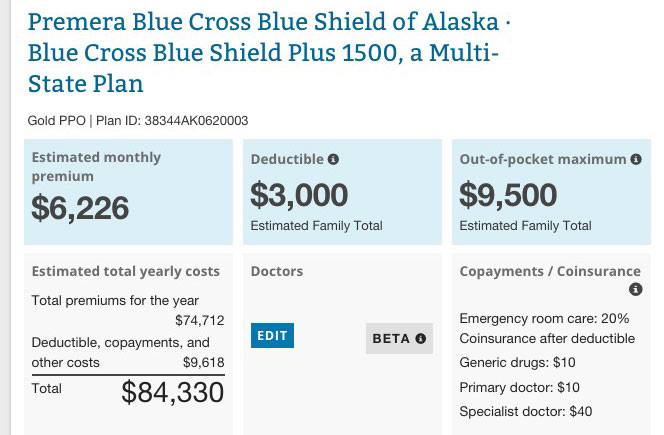The width and height of the screenshot is (664, 435).
Task: Click the info icon inside BETA badge
Action: (x=421, y=339)
